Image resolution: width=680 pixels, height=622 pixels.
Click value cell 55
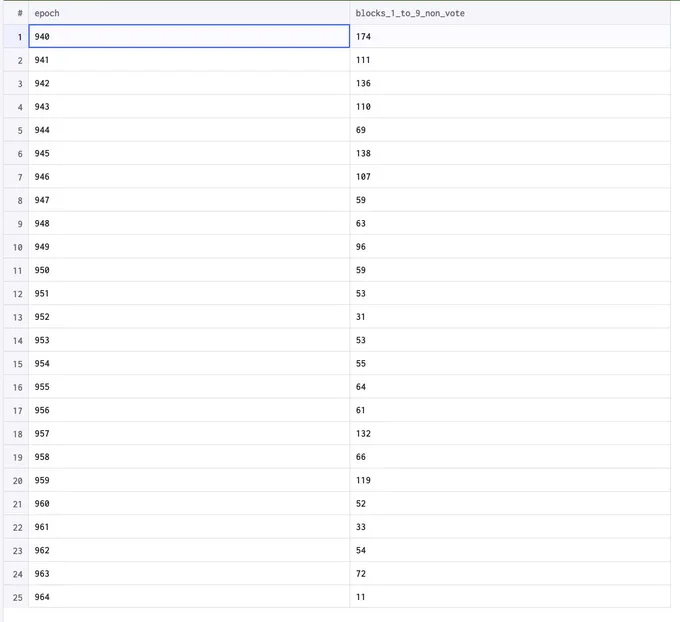pyautogui.click(x=510, y=363)
